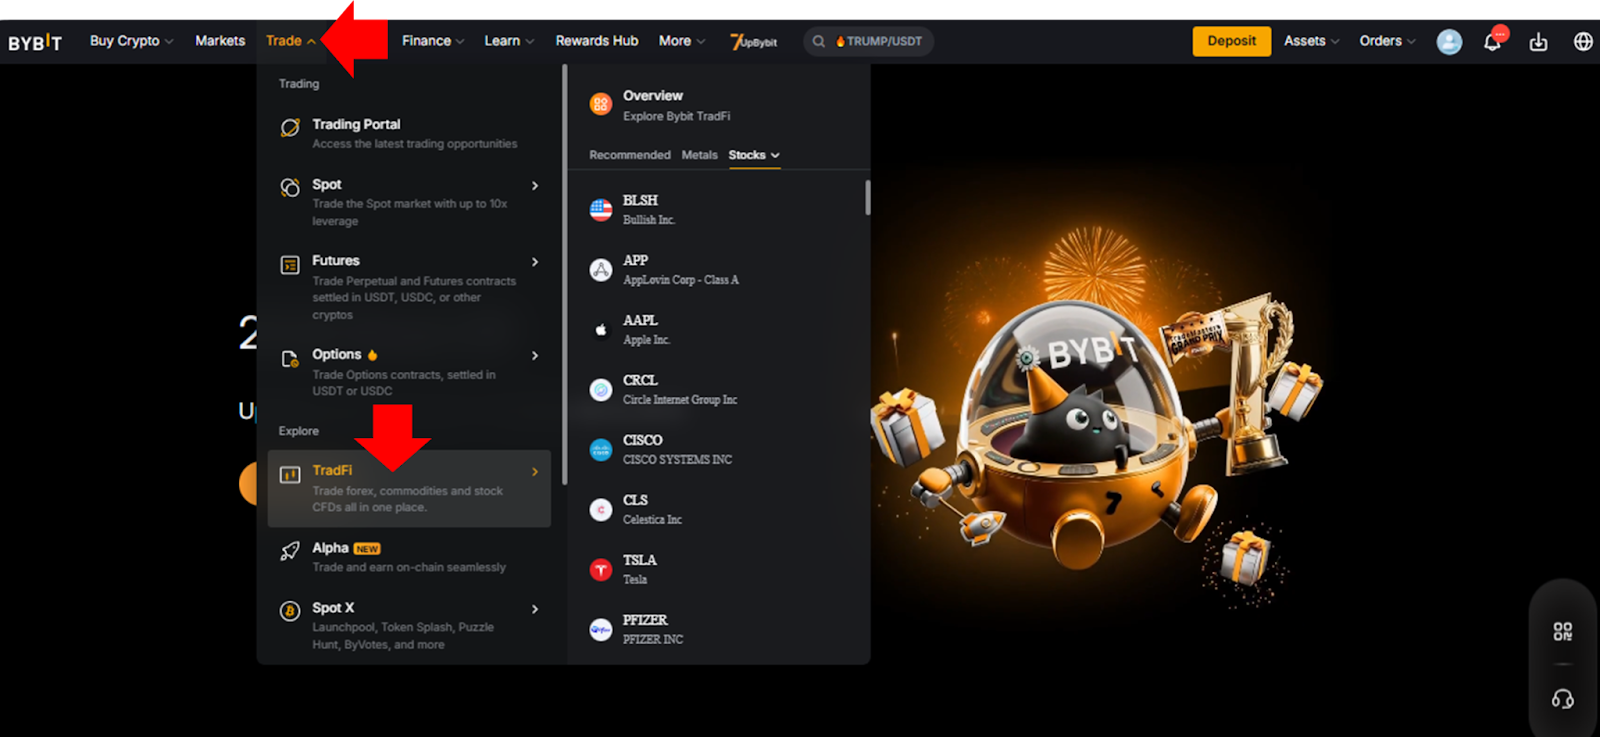Go to Markets in the navigation bar

coord(220,41)
